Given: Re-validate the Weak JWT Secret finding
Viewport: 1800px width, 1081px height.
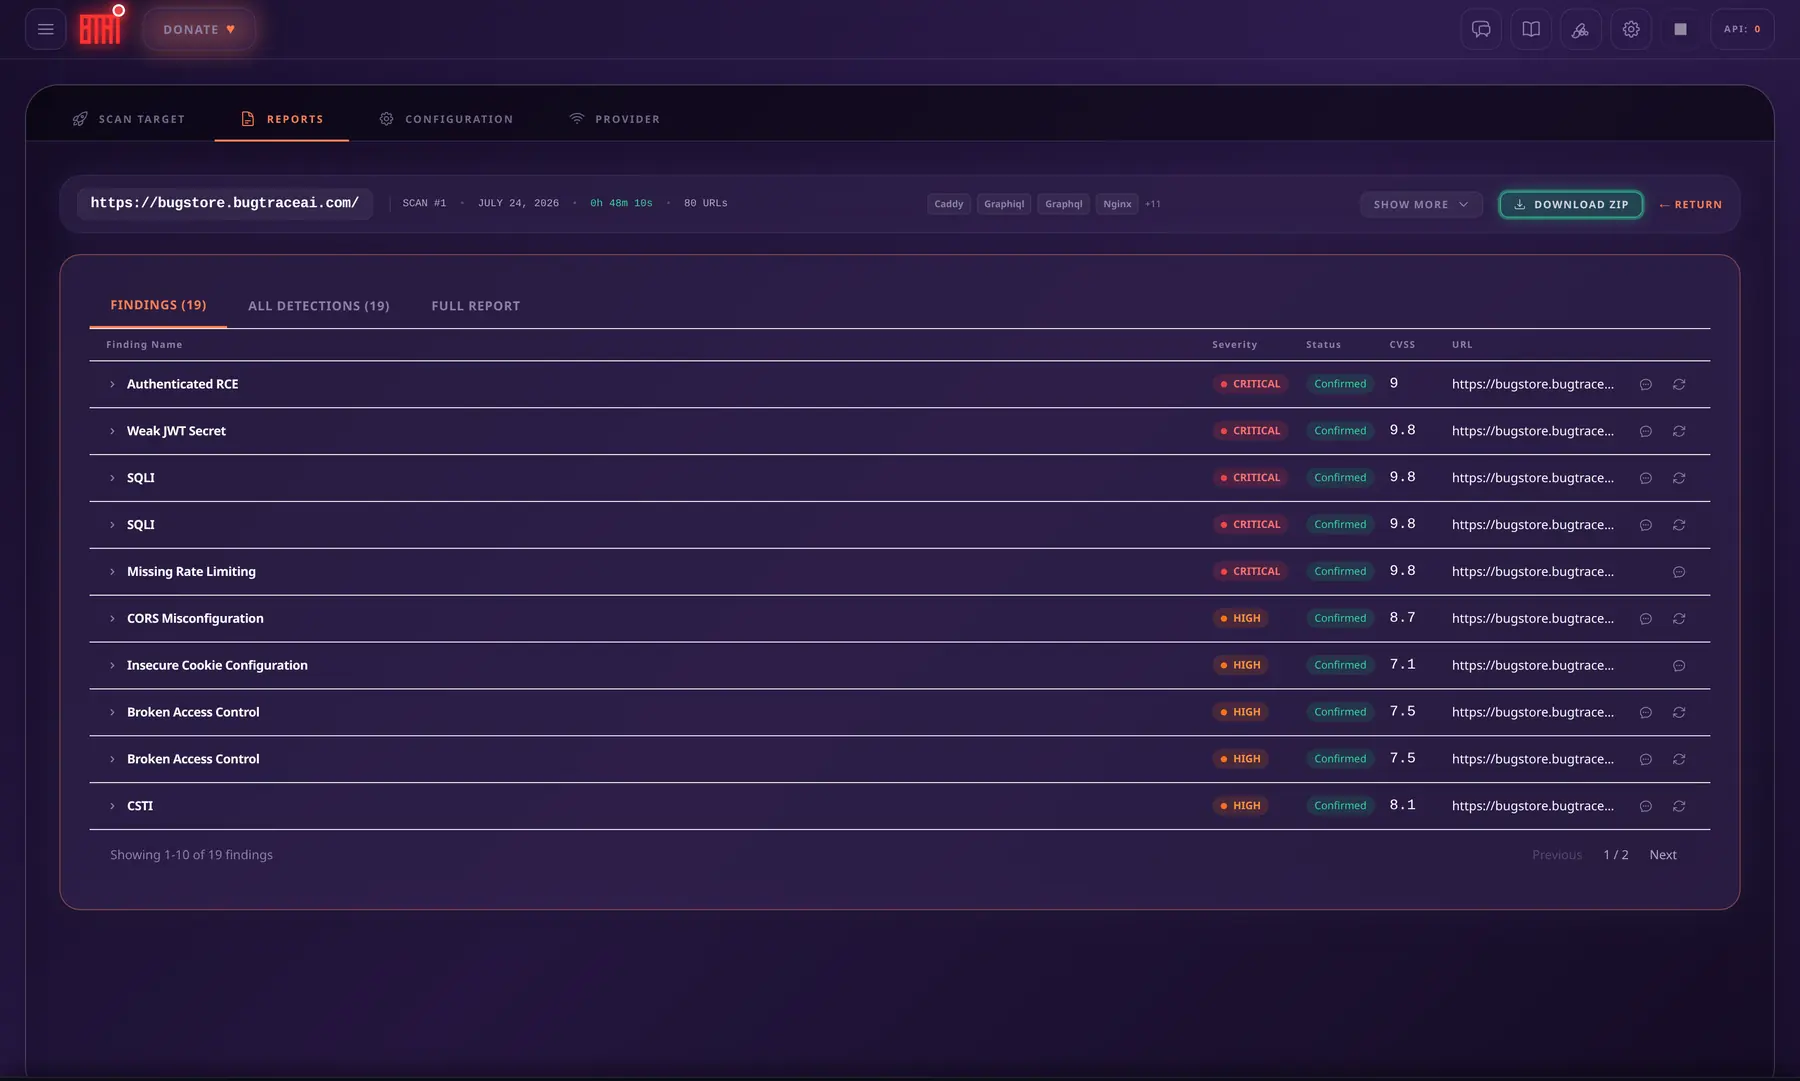Looking at the screenshot, I should [1679, 431].
